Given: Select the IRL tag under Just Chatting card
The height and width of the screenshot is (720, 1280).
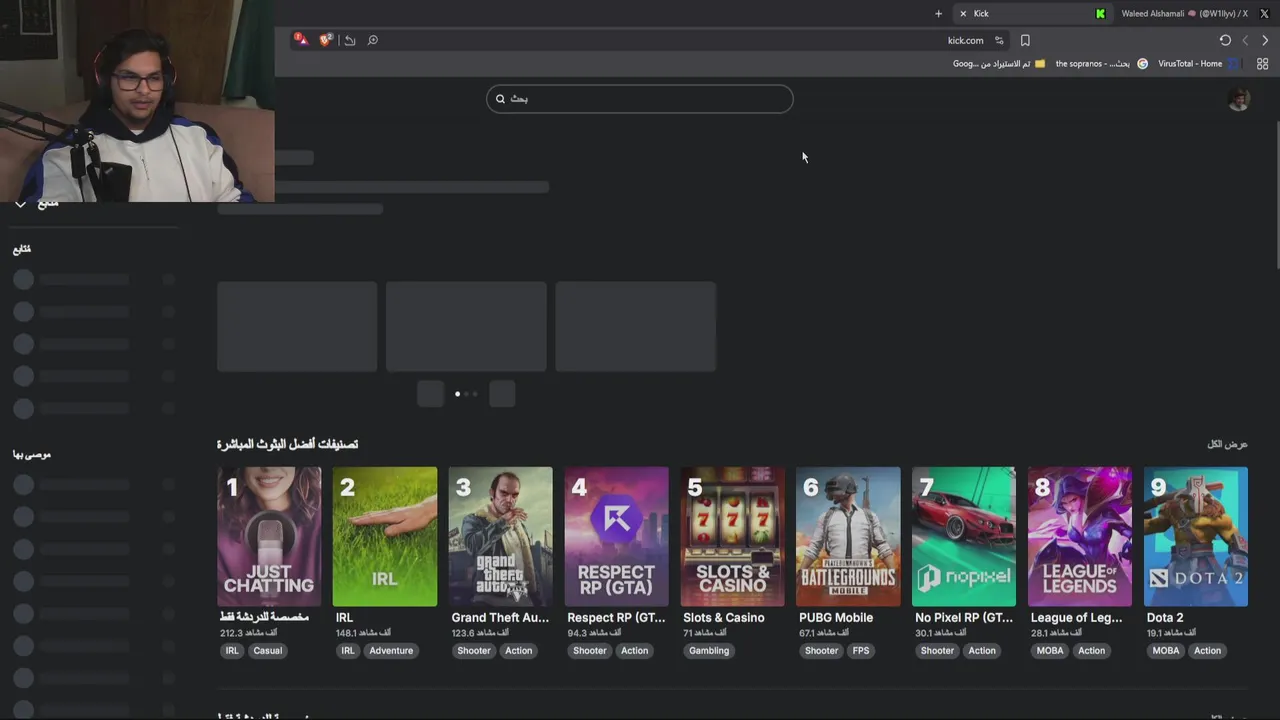Looking at the screenshot, I should (x=232, y=650).
